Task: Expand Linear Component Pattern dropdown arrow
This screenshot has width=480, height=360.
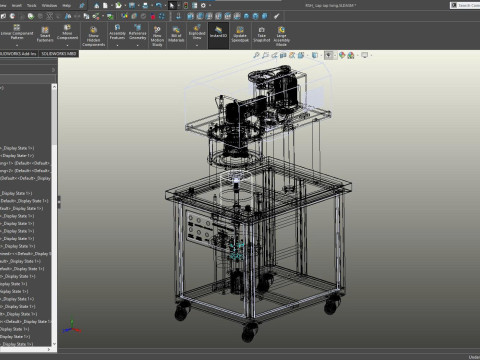Action: click(x=17, y=45)
